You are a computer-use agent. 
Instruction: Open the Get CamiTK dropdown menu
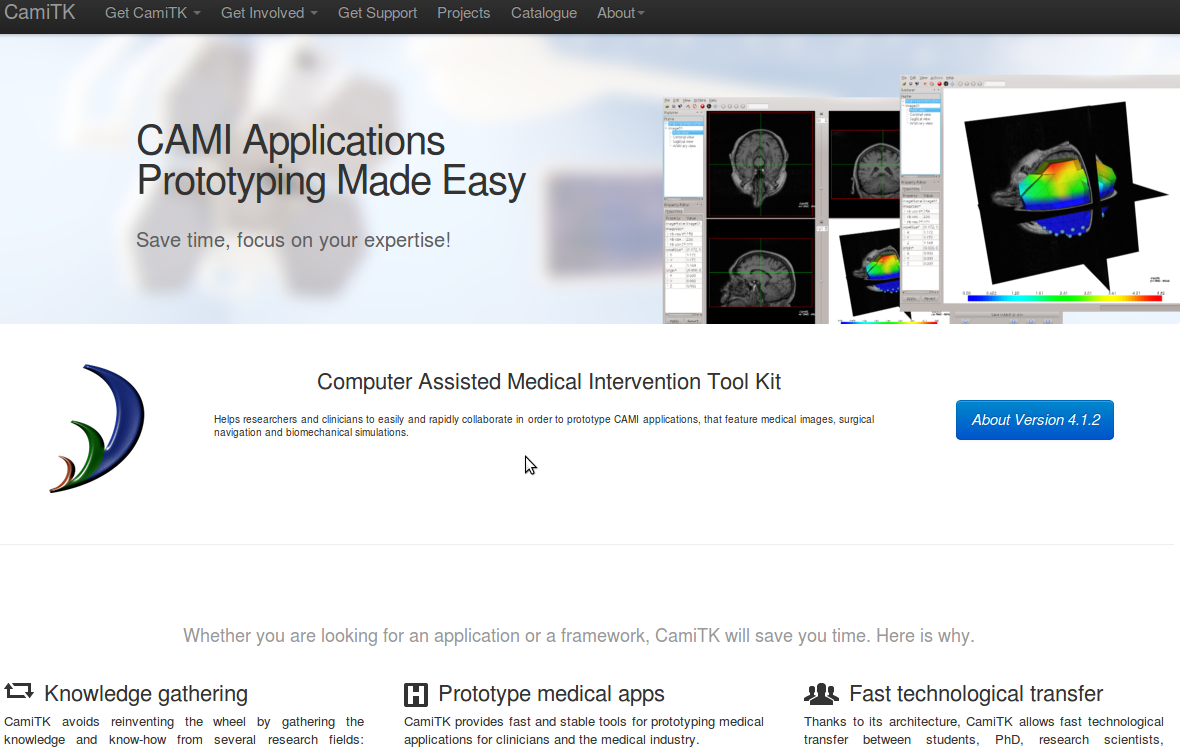tap(153, 13)
